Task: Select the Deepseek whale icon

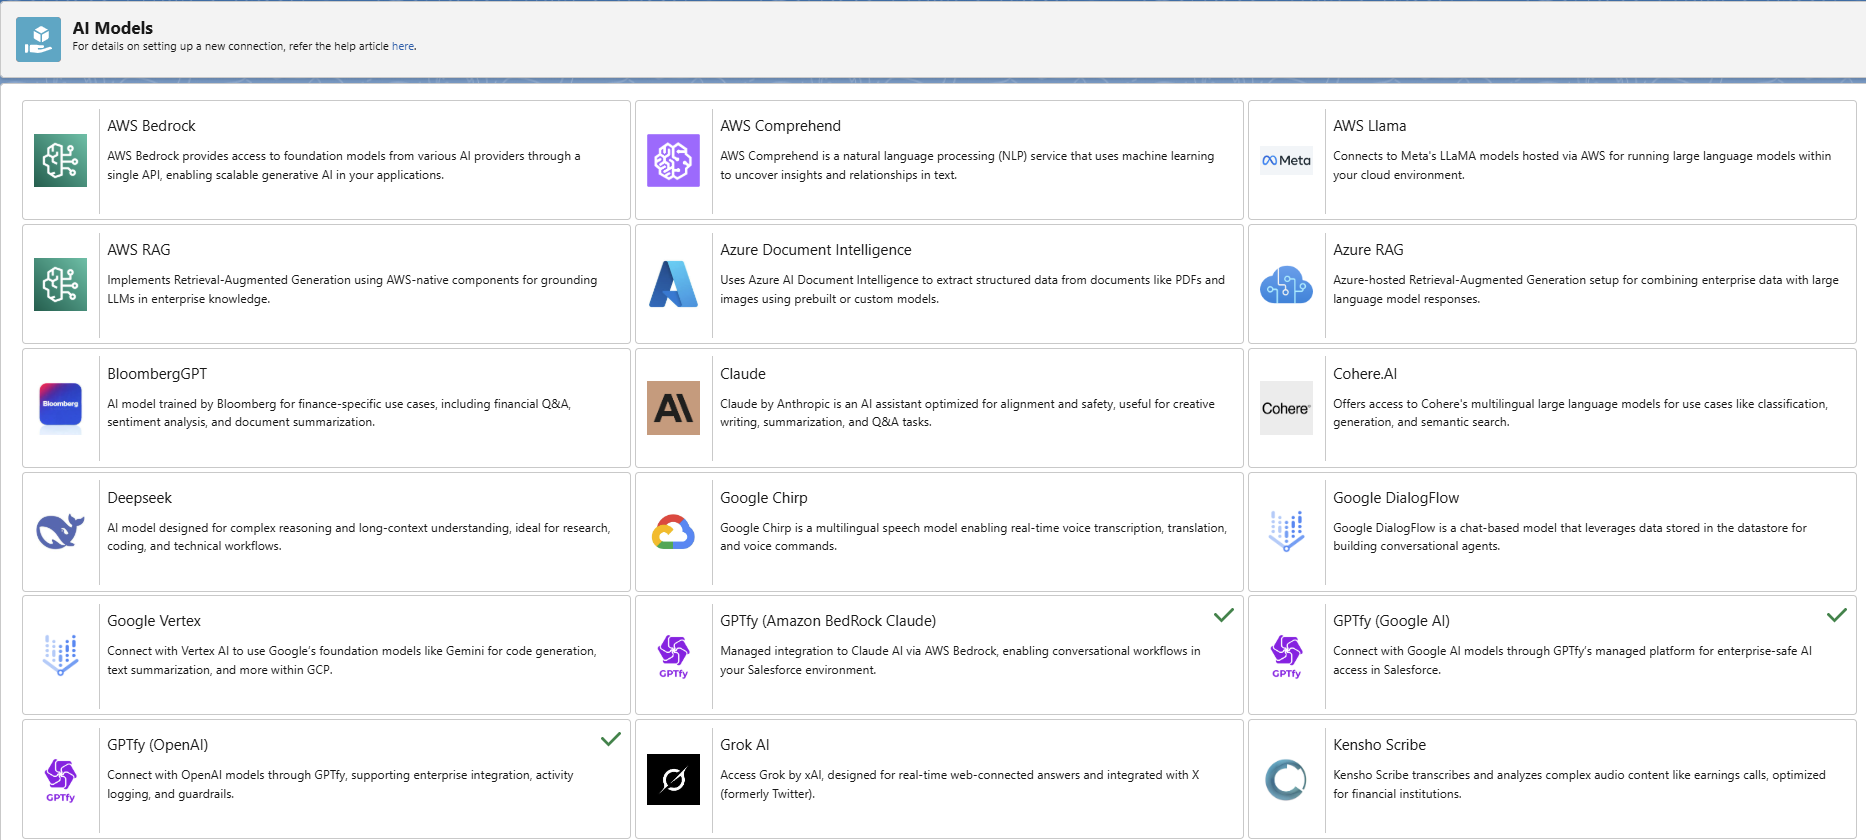Action: click(x=60, y=531)
